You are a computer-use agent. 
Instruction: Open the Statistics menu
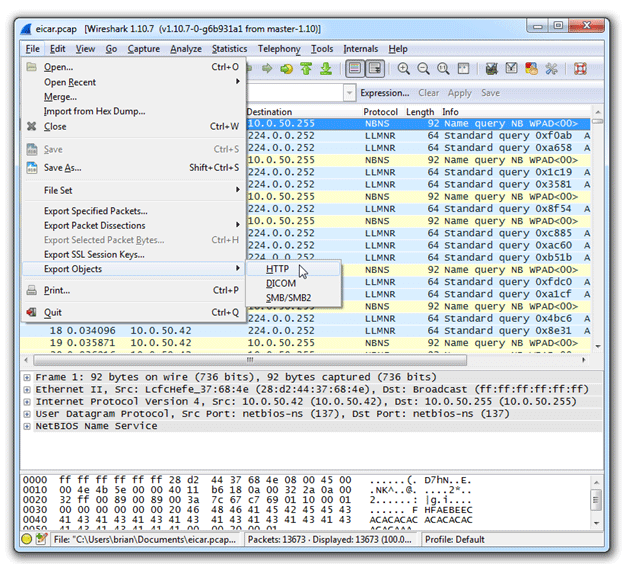(229, 49)
